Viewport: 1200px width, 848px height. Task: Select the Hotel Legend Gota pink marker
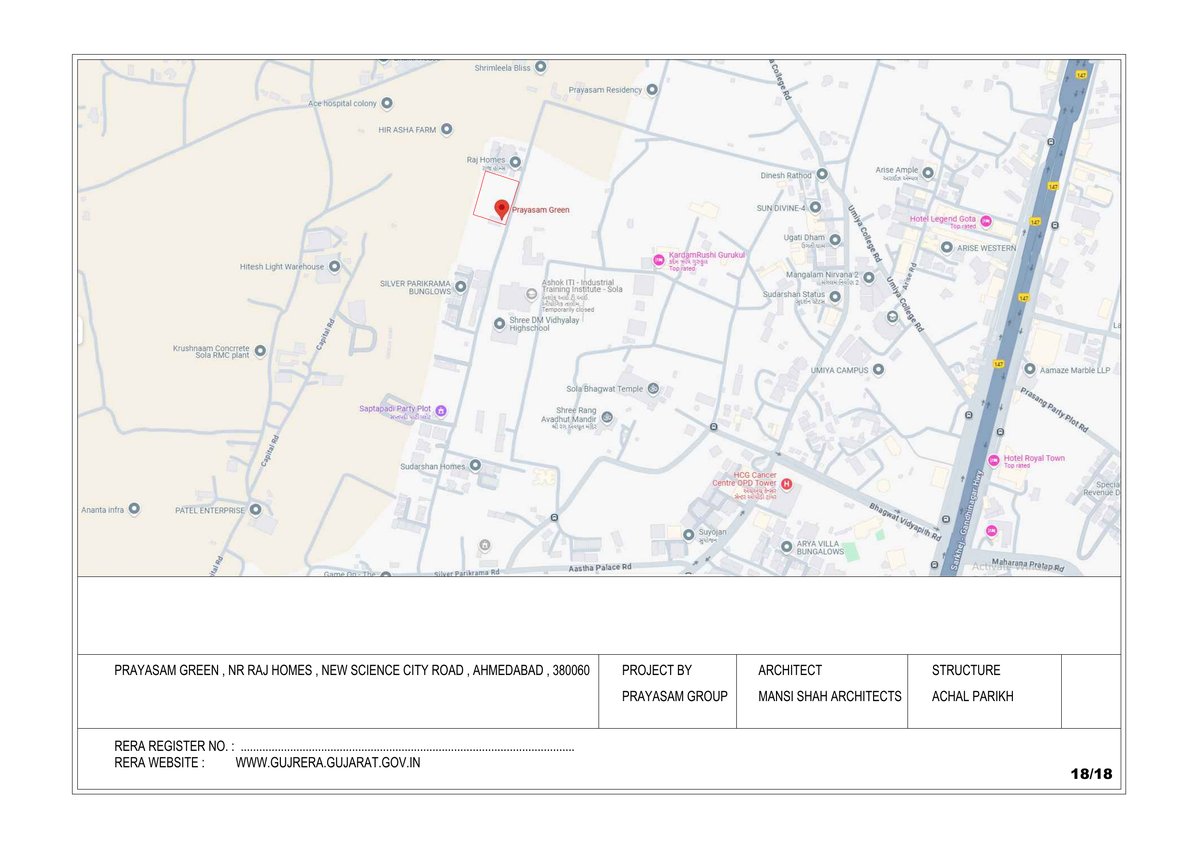(x=986, y=221)
